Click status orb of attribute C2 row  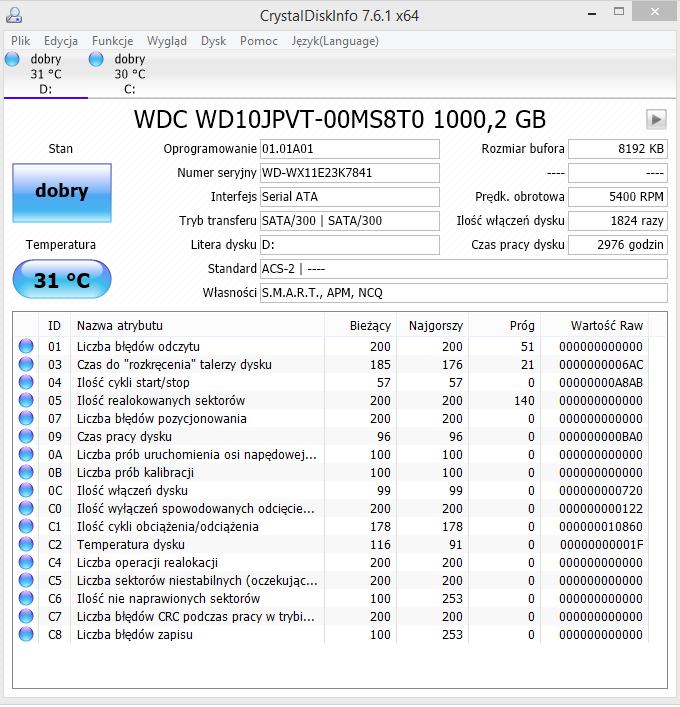click(26, 545)
